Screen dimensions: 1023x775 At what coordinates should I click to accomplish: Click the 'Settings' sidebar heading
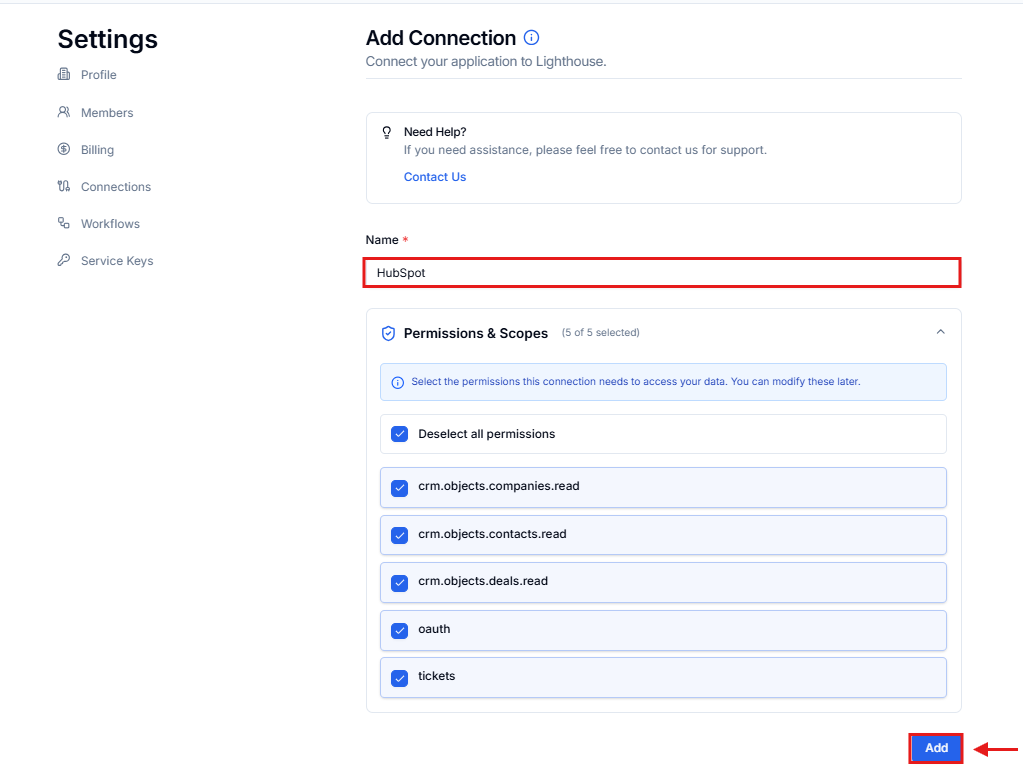tap(108, 39)
